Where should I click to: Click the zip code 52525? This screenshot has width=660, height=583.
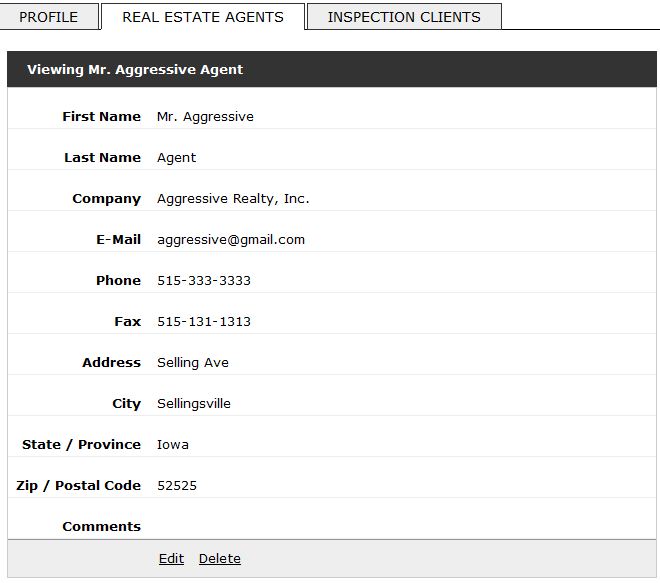[177, 486]
